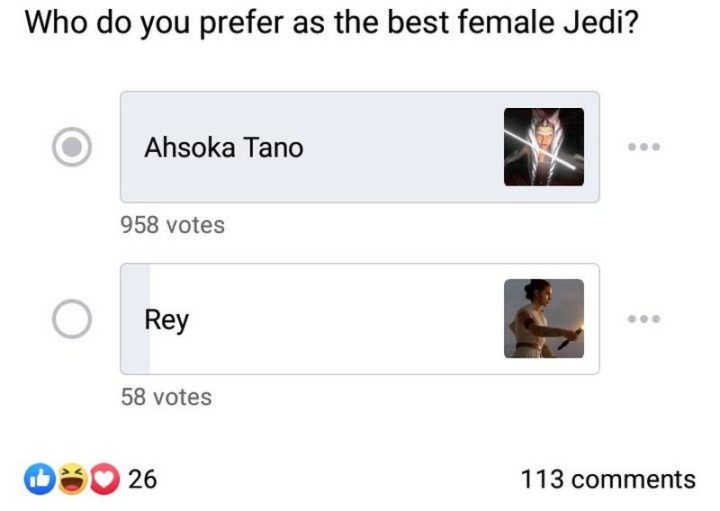Viewport: 720px width, 511px height.
Task: Click the red Love heart reaction icon
Action: coord(104,480)
